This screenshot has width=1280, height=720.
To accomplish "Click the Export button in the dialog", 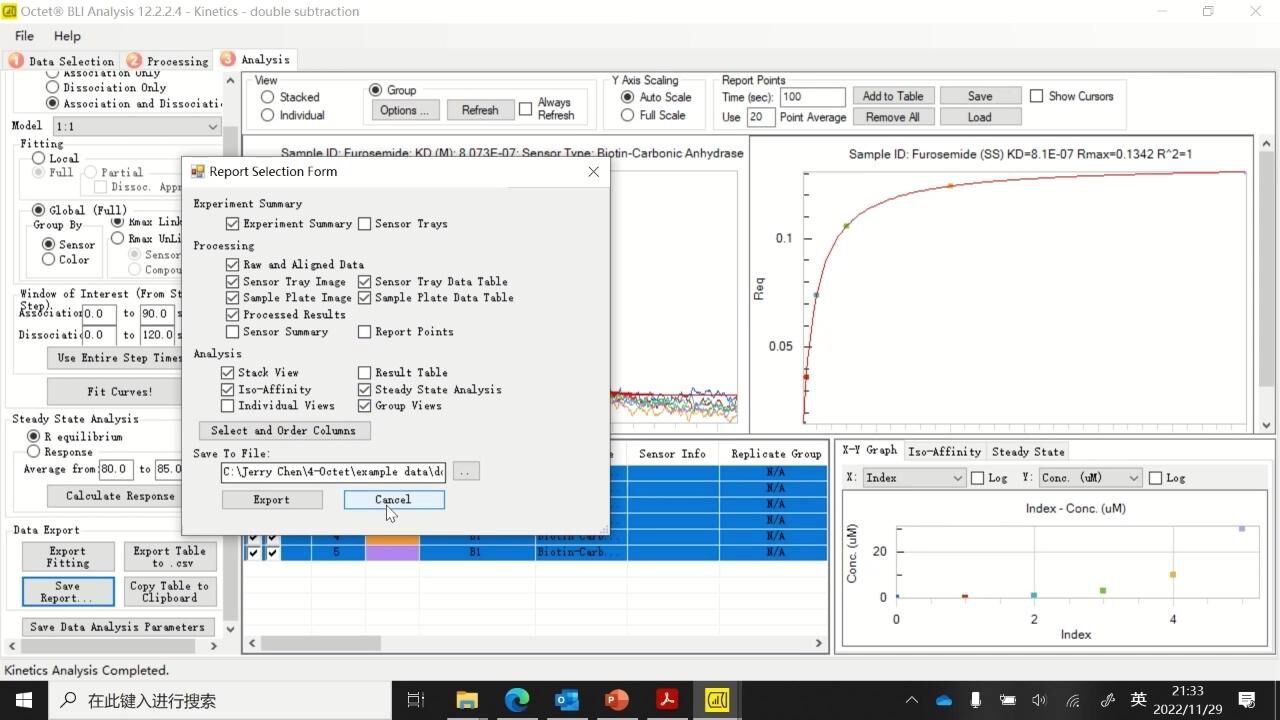I will [x=271, y=499].
